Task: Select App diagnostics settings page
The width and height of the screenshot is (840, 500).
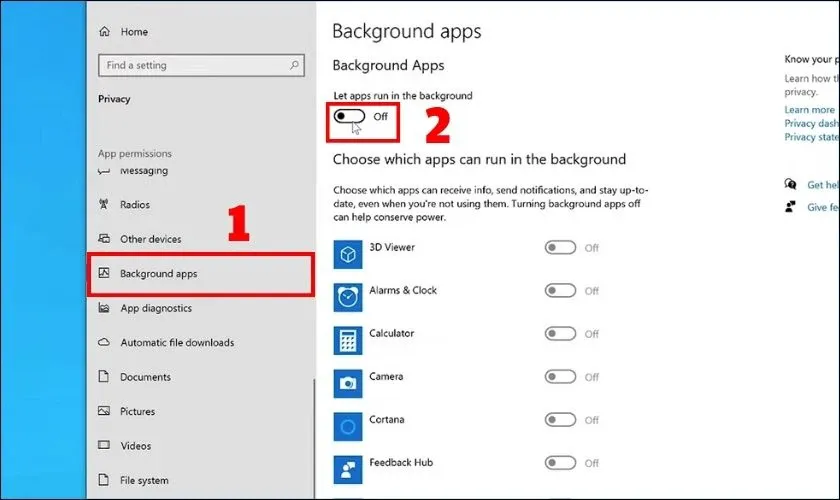Action: [155, 308]
